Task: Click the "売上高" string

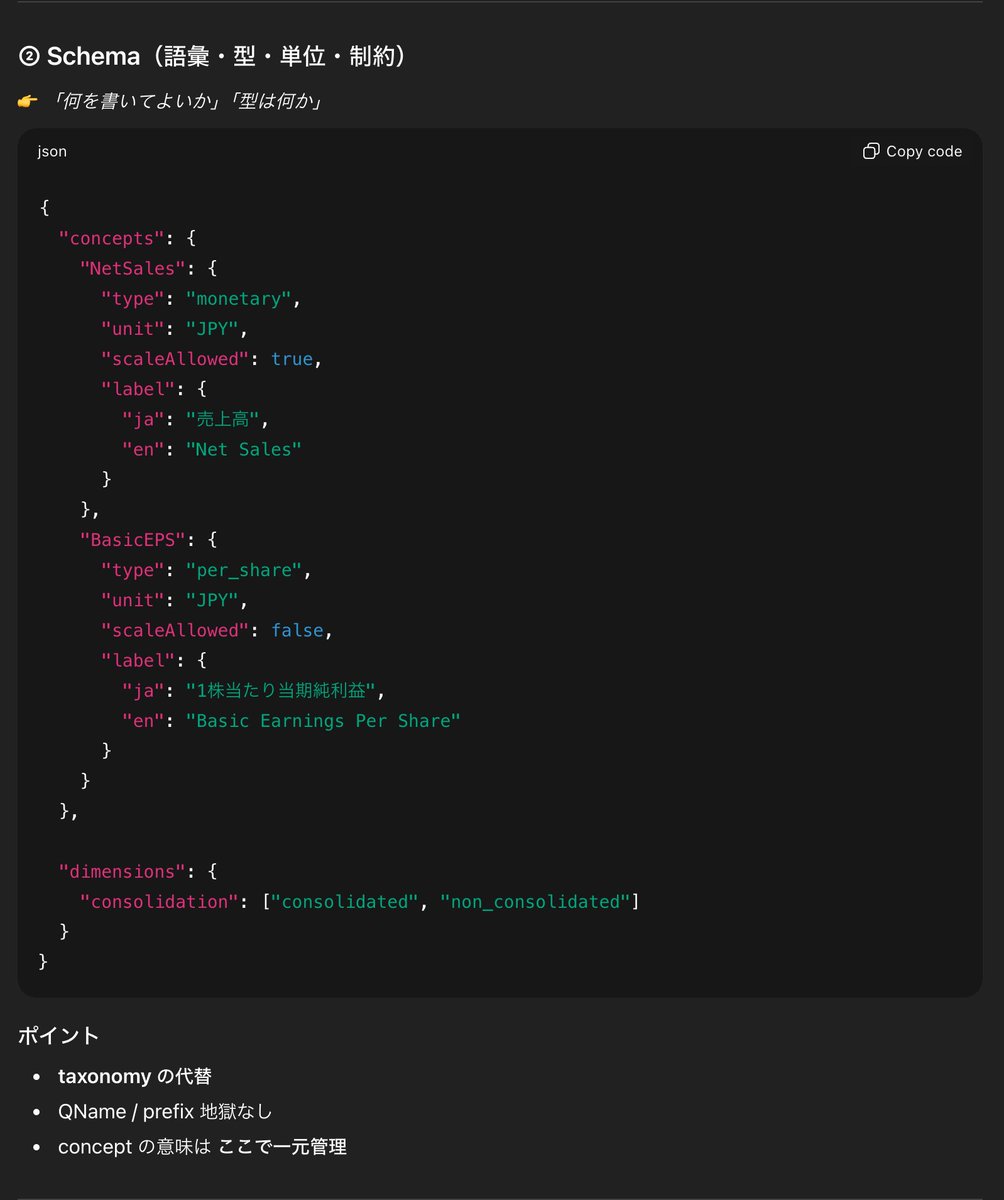Action: click(222, 419)
